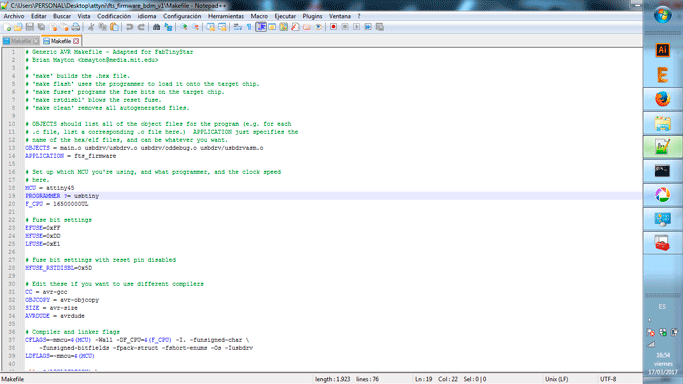Click the Windows Start orb

tap(663, 15)
